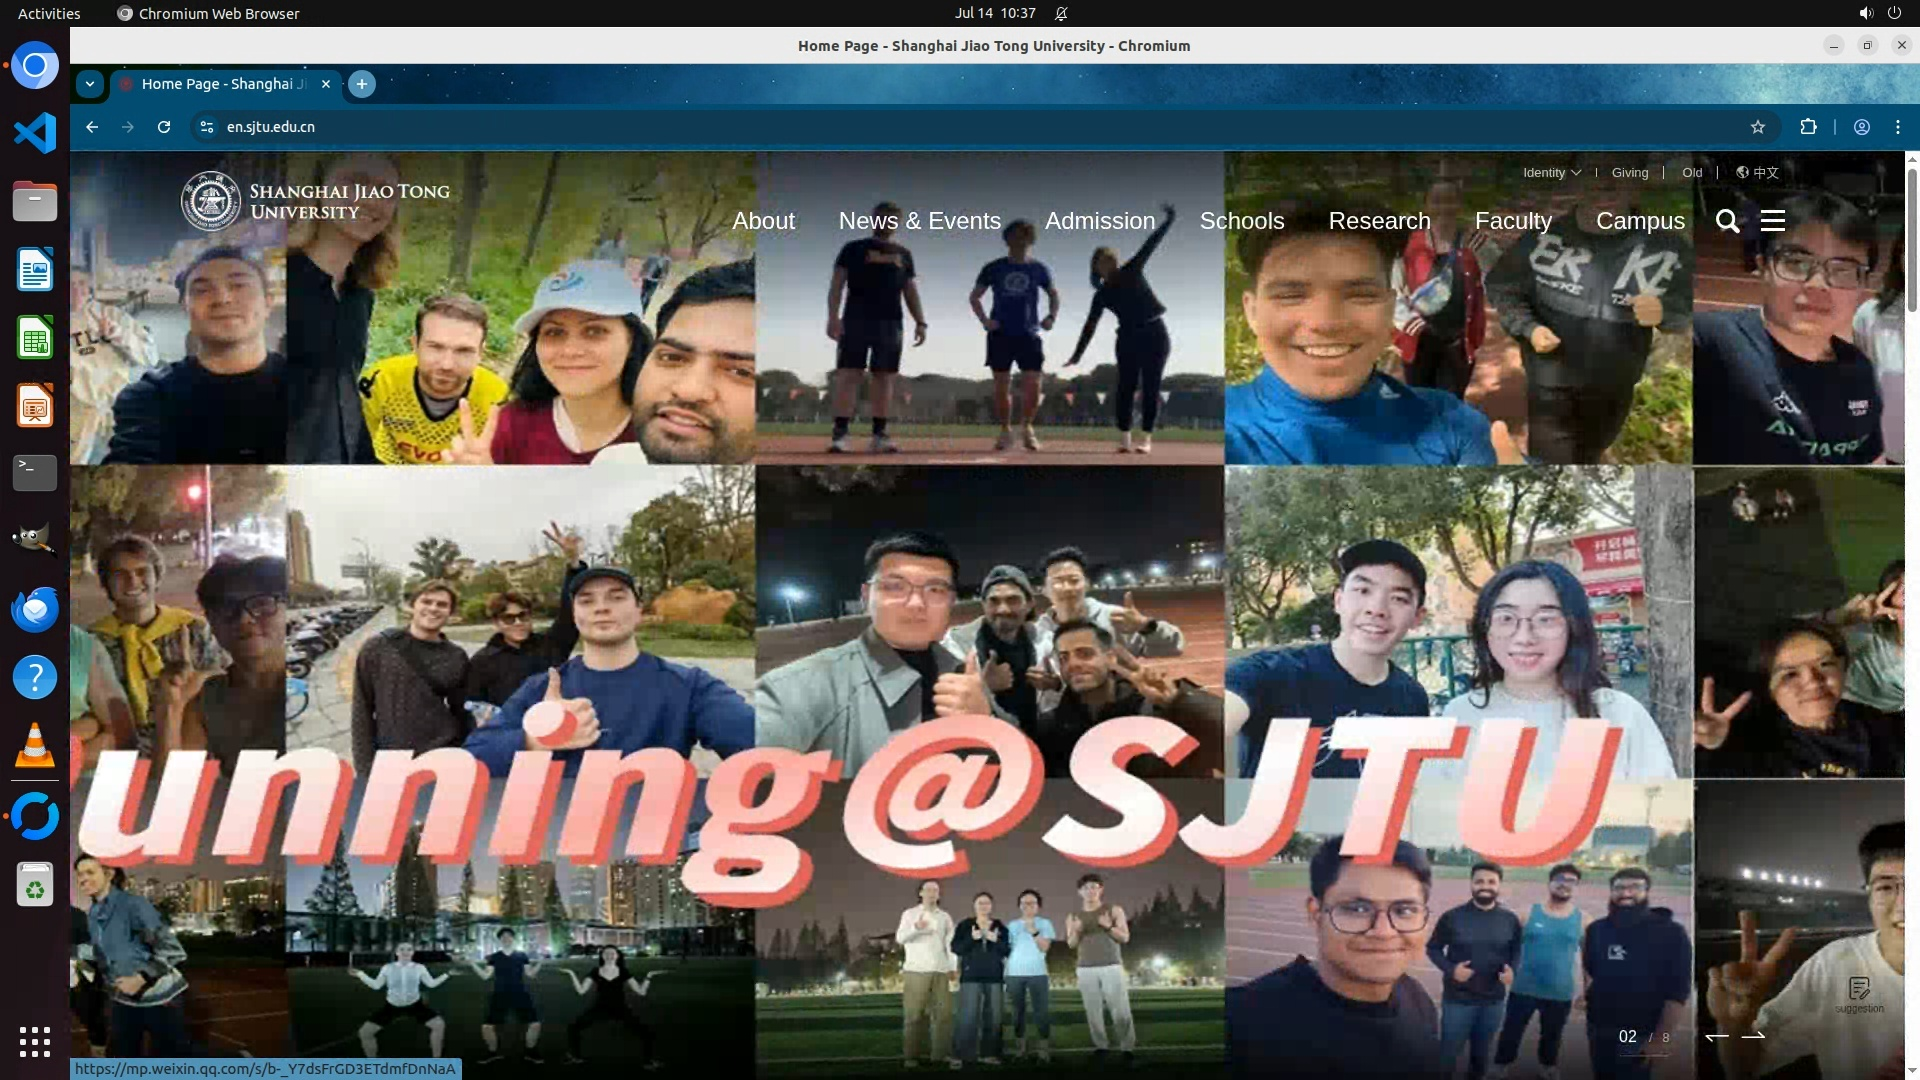Screen dimensions: 1920x1080
Task: Open the Admission menu
Action: [1099, 221]
